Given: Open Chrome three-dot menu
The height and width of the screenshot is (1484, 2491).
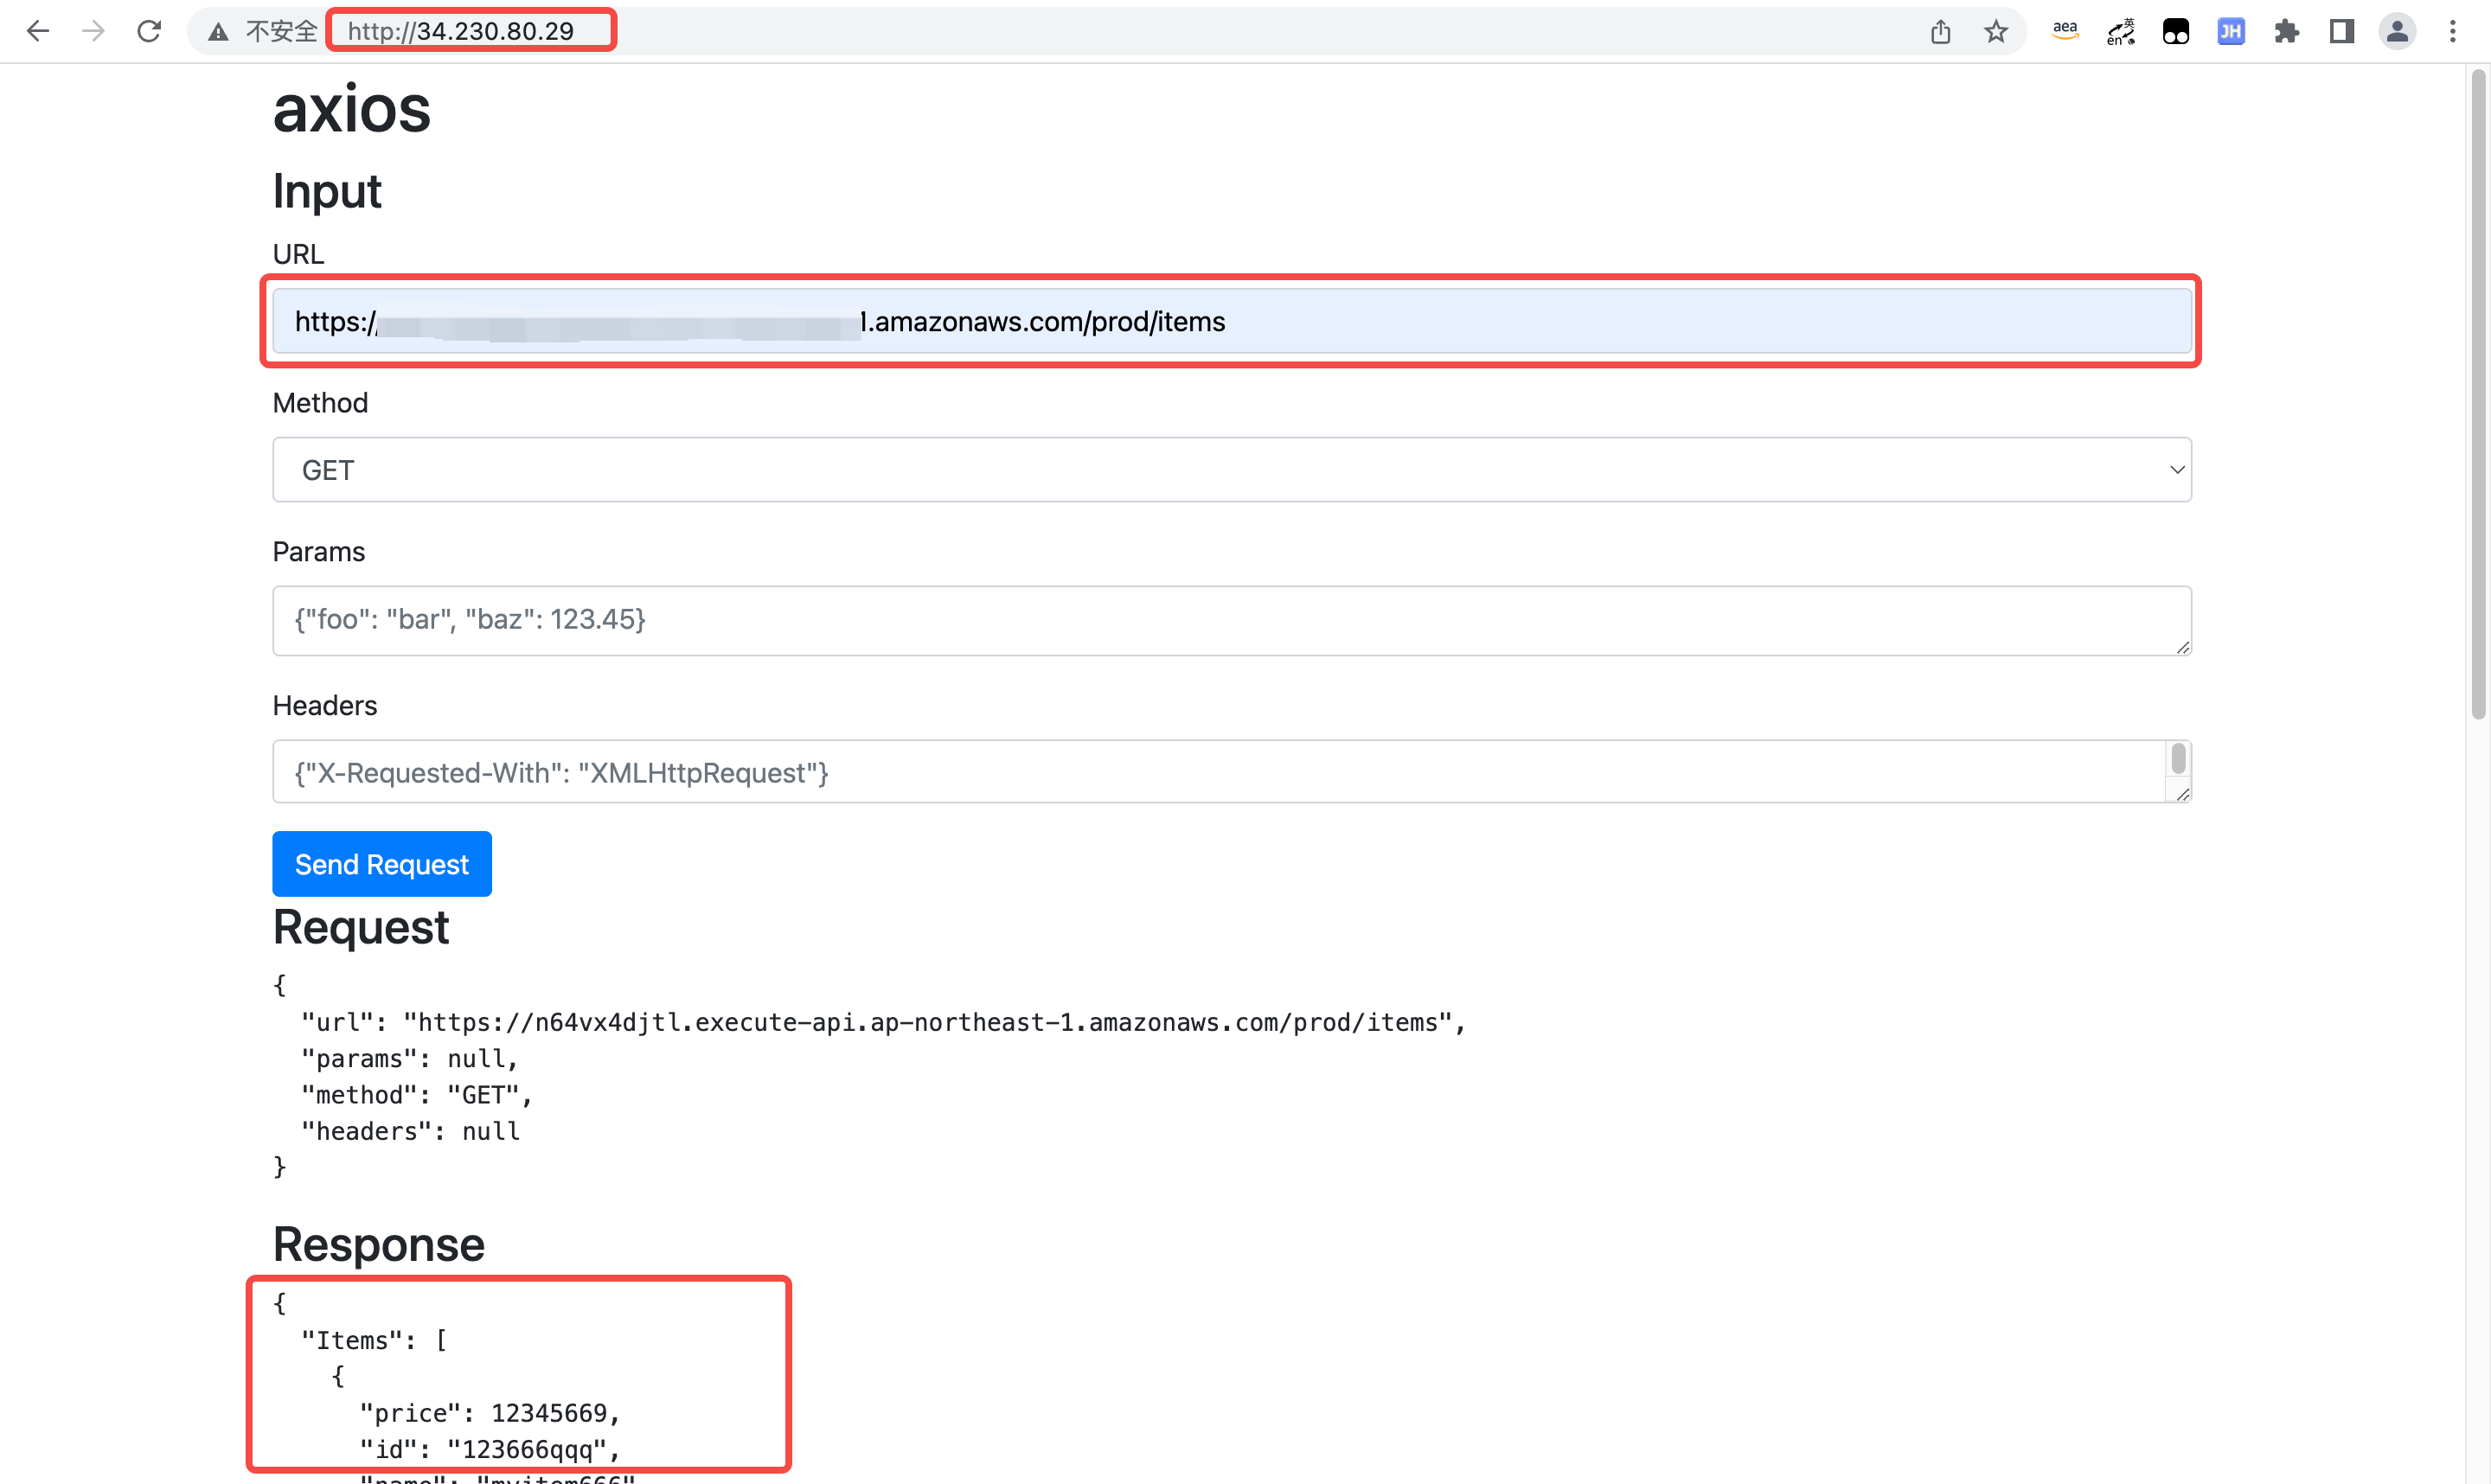Looking at the screenshot, I should 2452,31.
